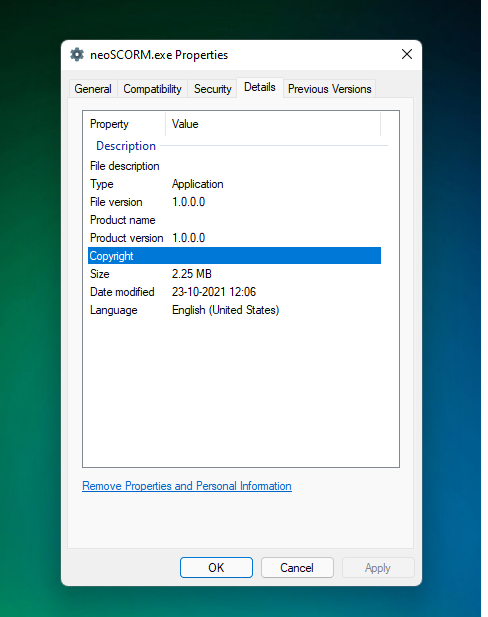The height and width of the screenshot is (617, 488).
Task: Select the Date modified row
Action: click(x=235, y=292)
